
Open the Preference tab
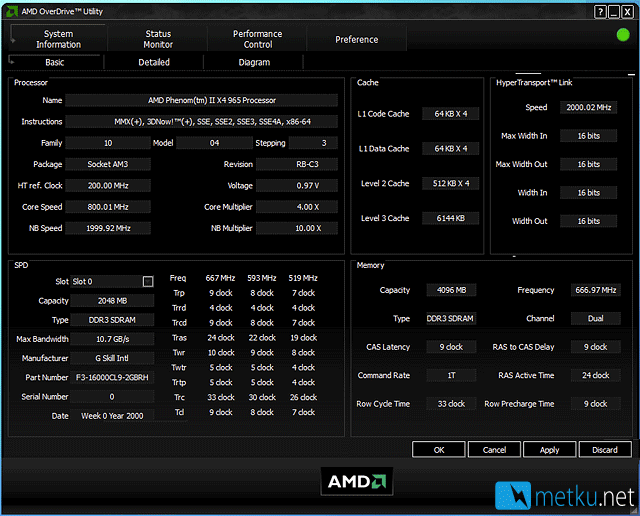(x=356, y=40)
